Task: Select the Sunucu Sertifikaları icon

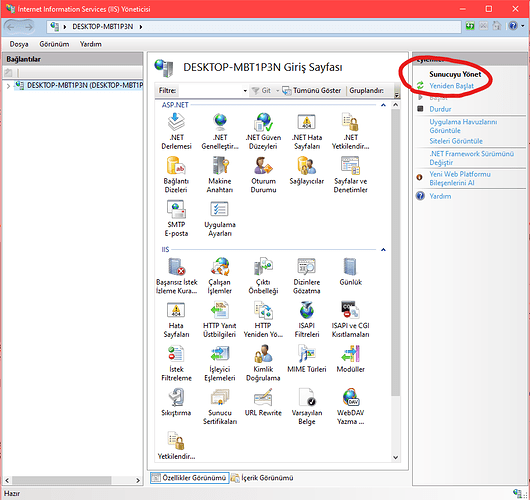Action: [220, 407]
